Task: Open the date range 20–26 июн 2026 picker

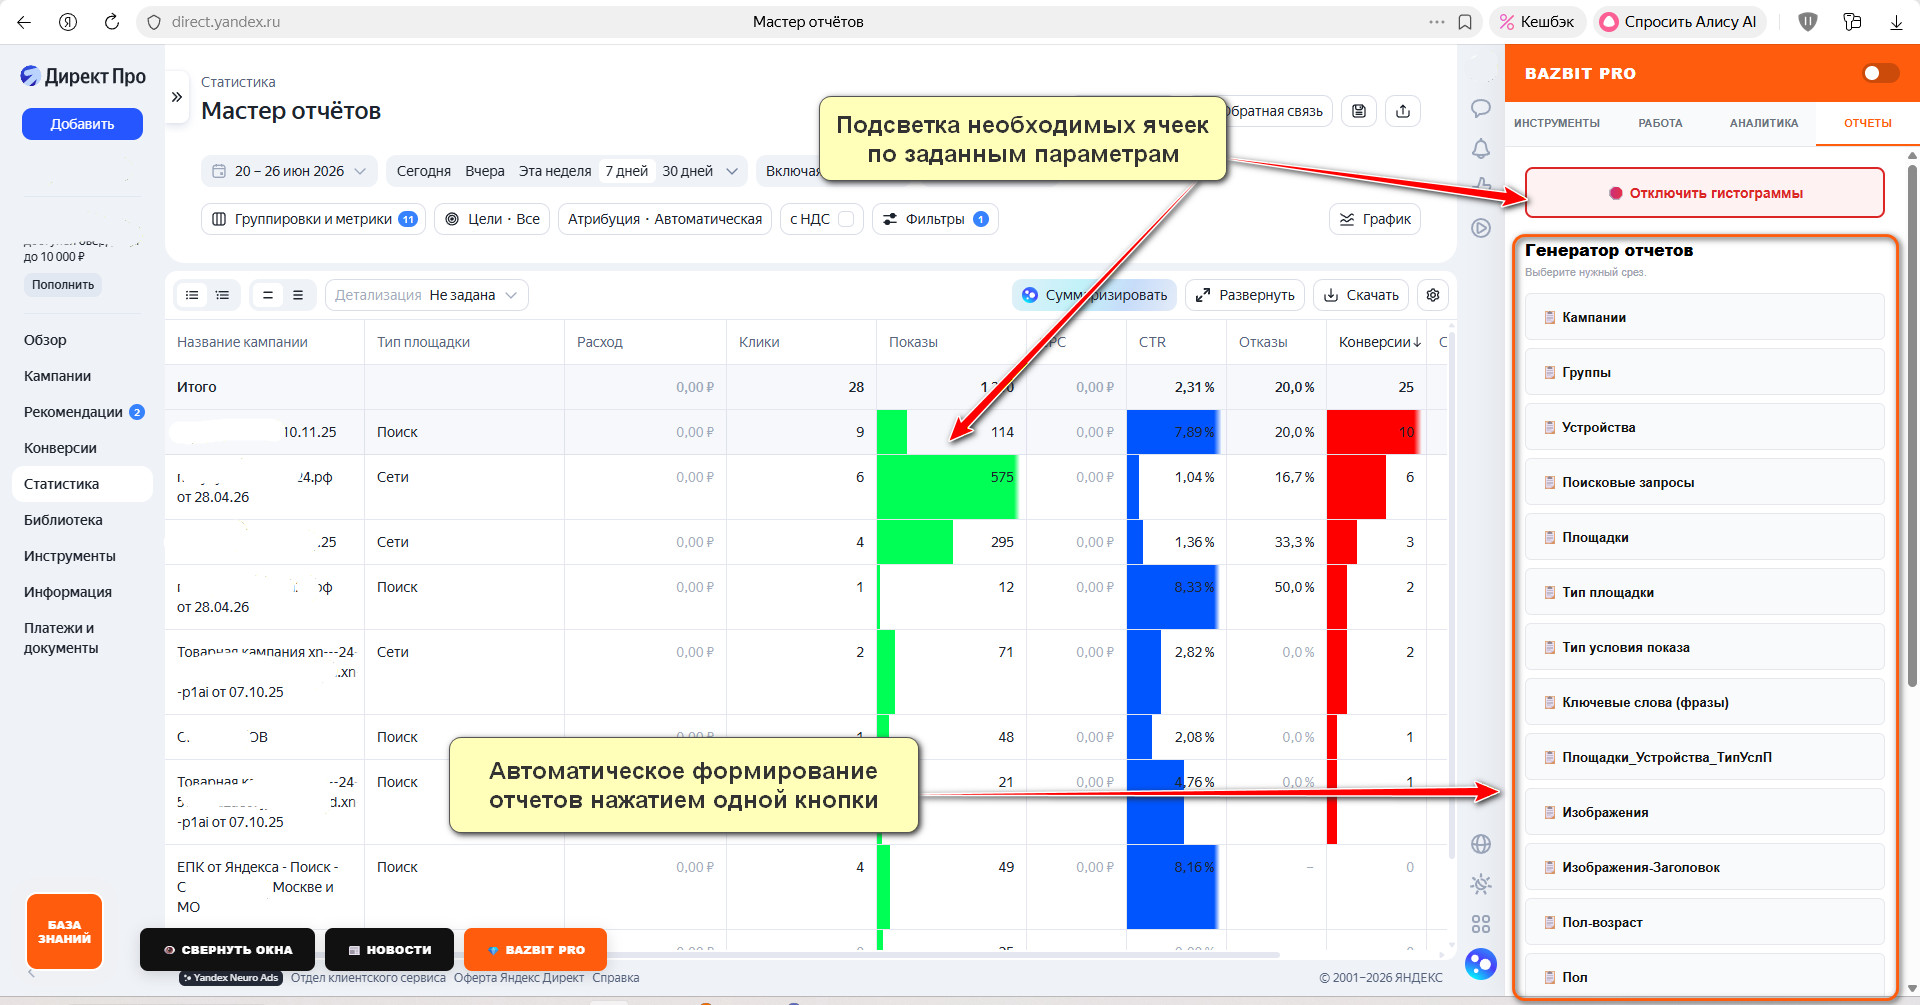Action: point(290,171)
